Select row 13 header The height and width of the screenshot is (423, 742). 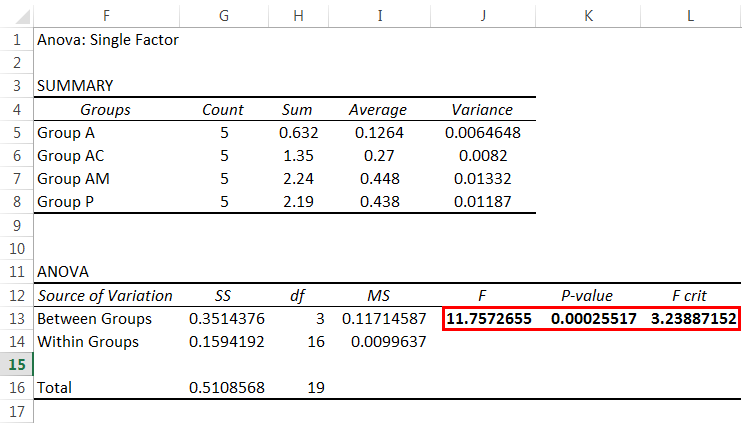click(17, 318)
